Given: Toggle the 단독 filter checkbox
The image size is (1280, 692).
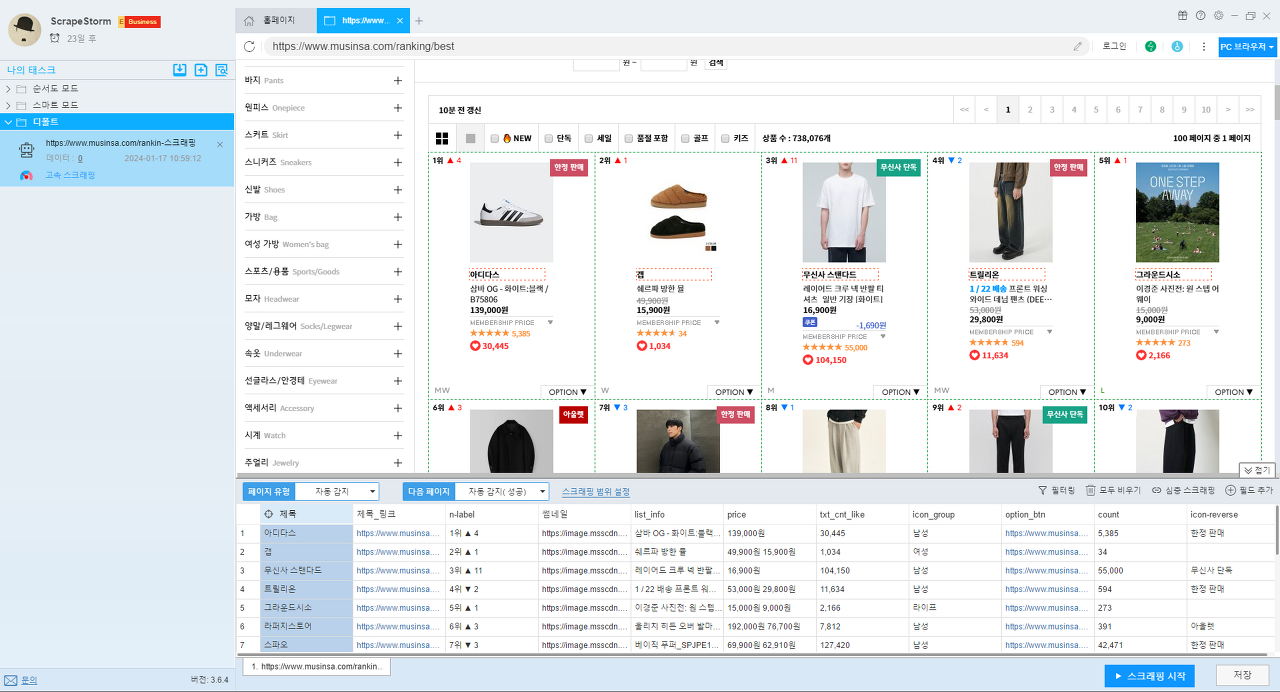Looking at the screenshot, I should [x=548, y=139].
